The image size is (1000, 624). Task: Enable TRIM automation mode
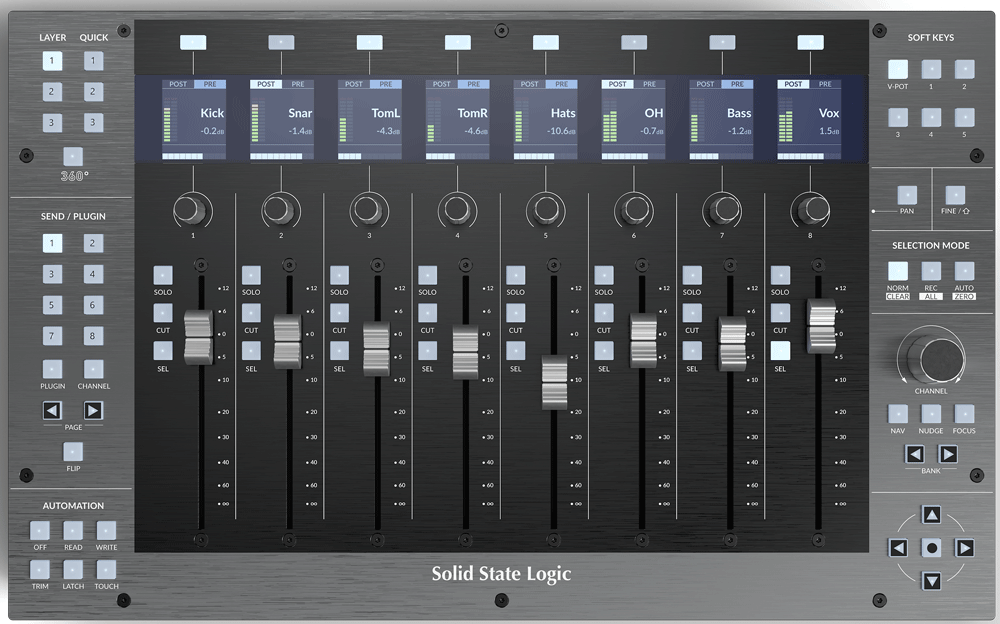(40, 570)
